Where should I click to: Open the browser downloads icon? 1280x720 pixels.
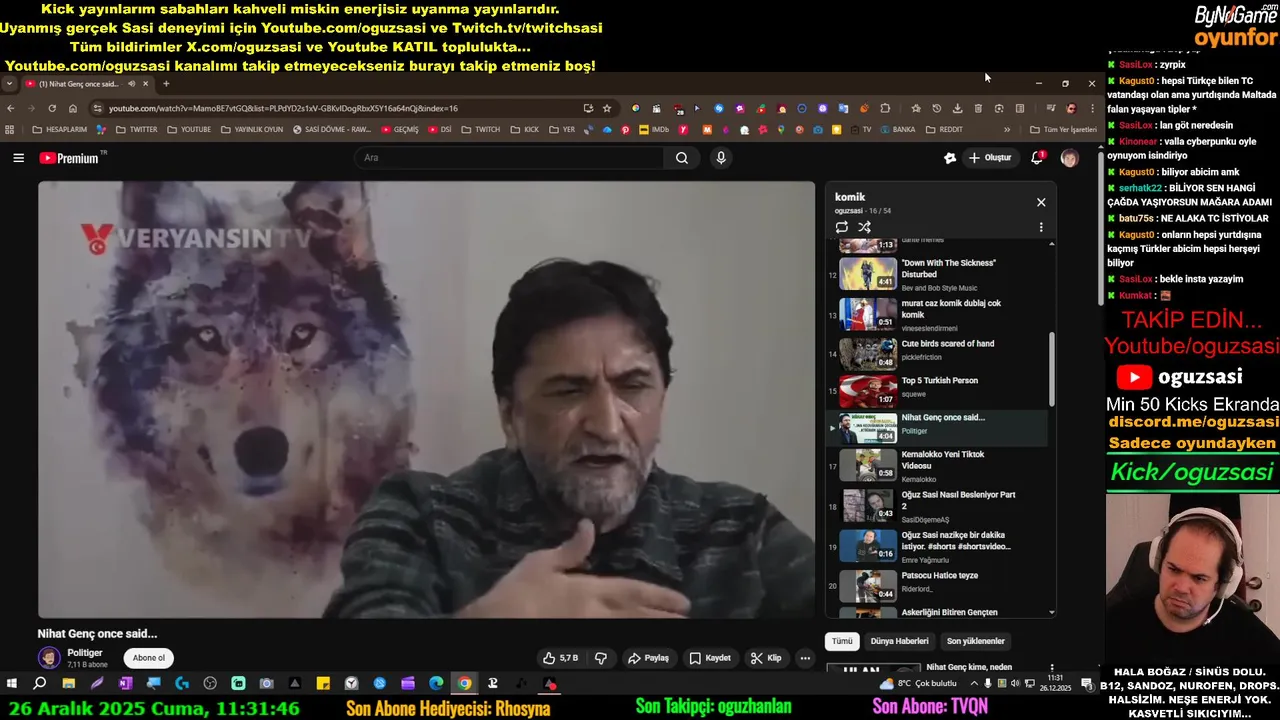click(x=957, y=108)
